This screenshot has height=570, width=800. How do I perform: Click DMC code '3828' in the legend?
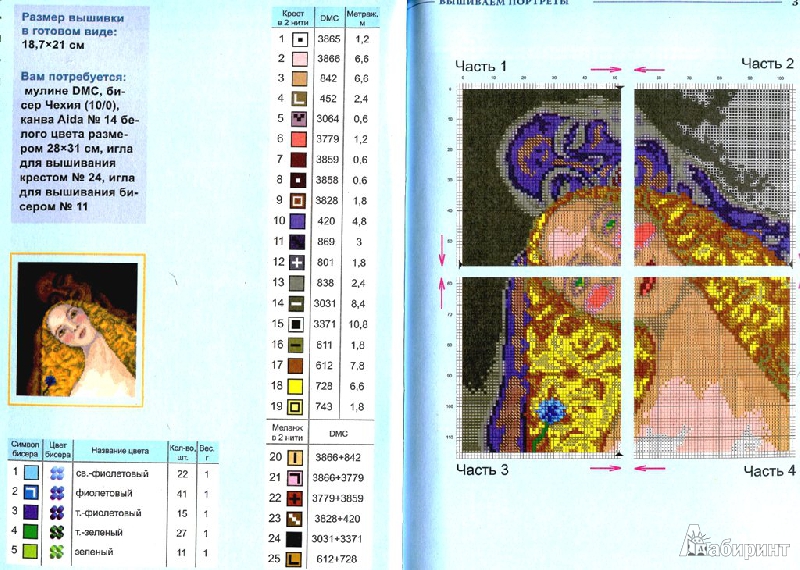327,201
